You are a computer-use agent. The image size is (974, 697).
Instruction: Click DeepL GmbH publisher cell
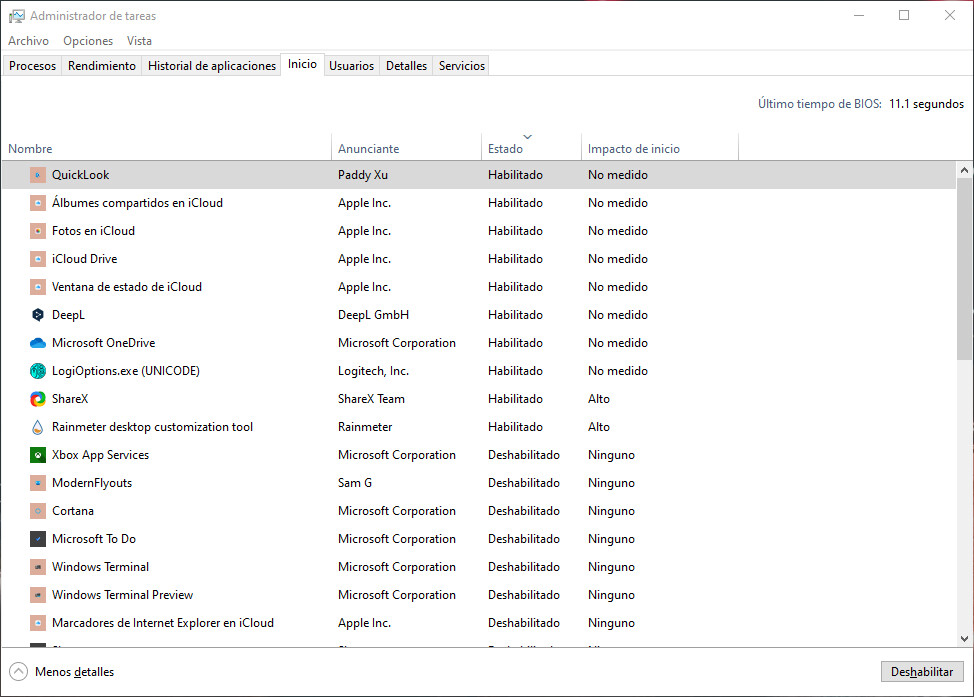(x=373, y=315)
